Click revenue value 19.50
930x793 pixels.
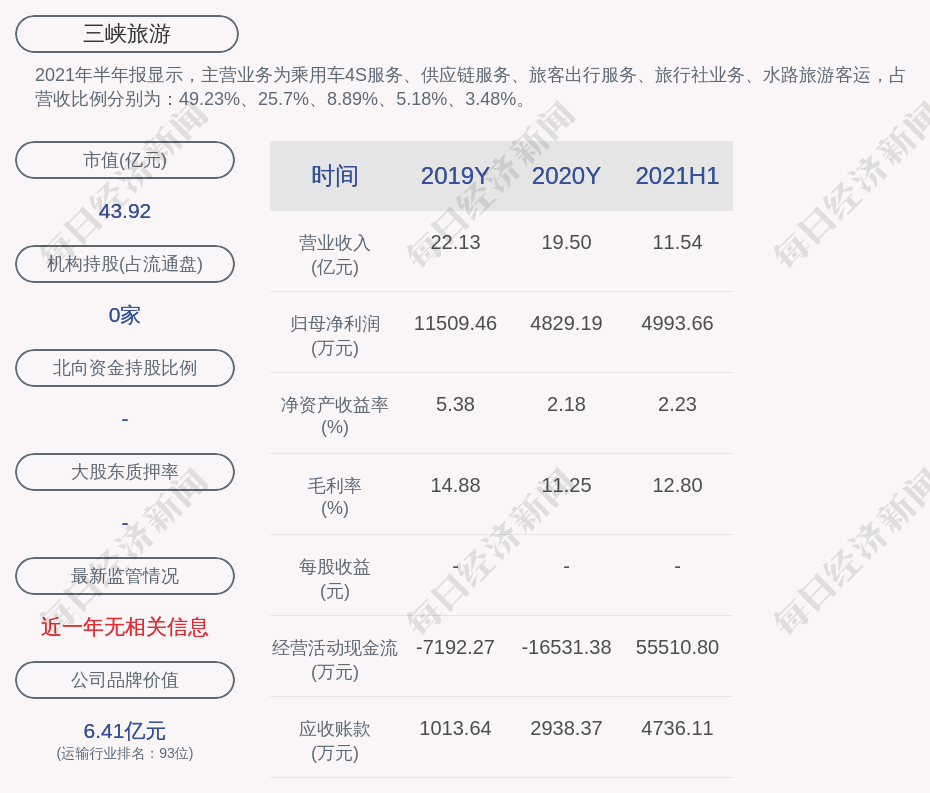tap(566, 243)
